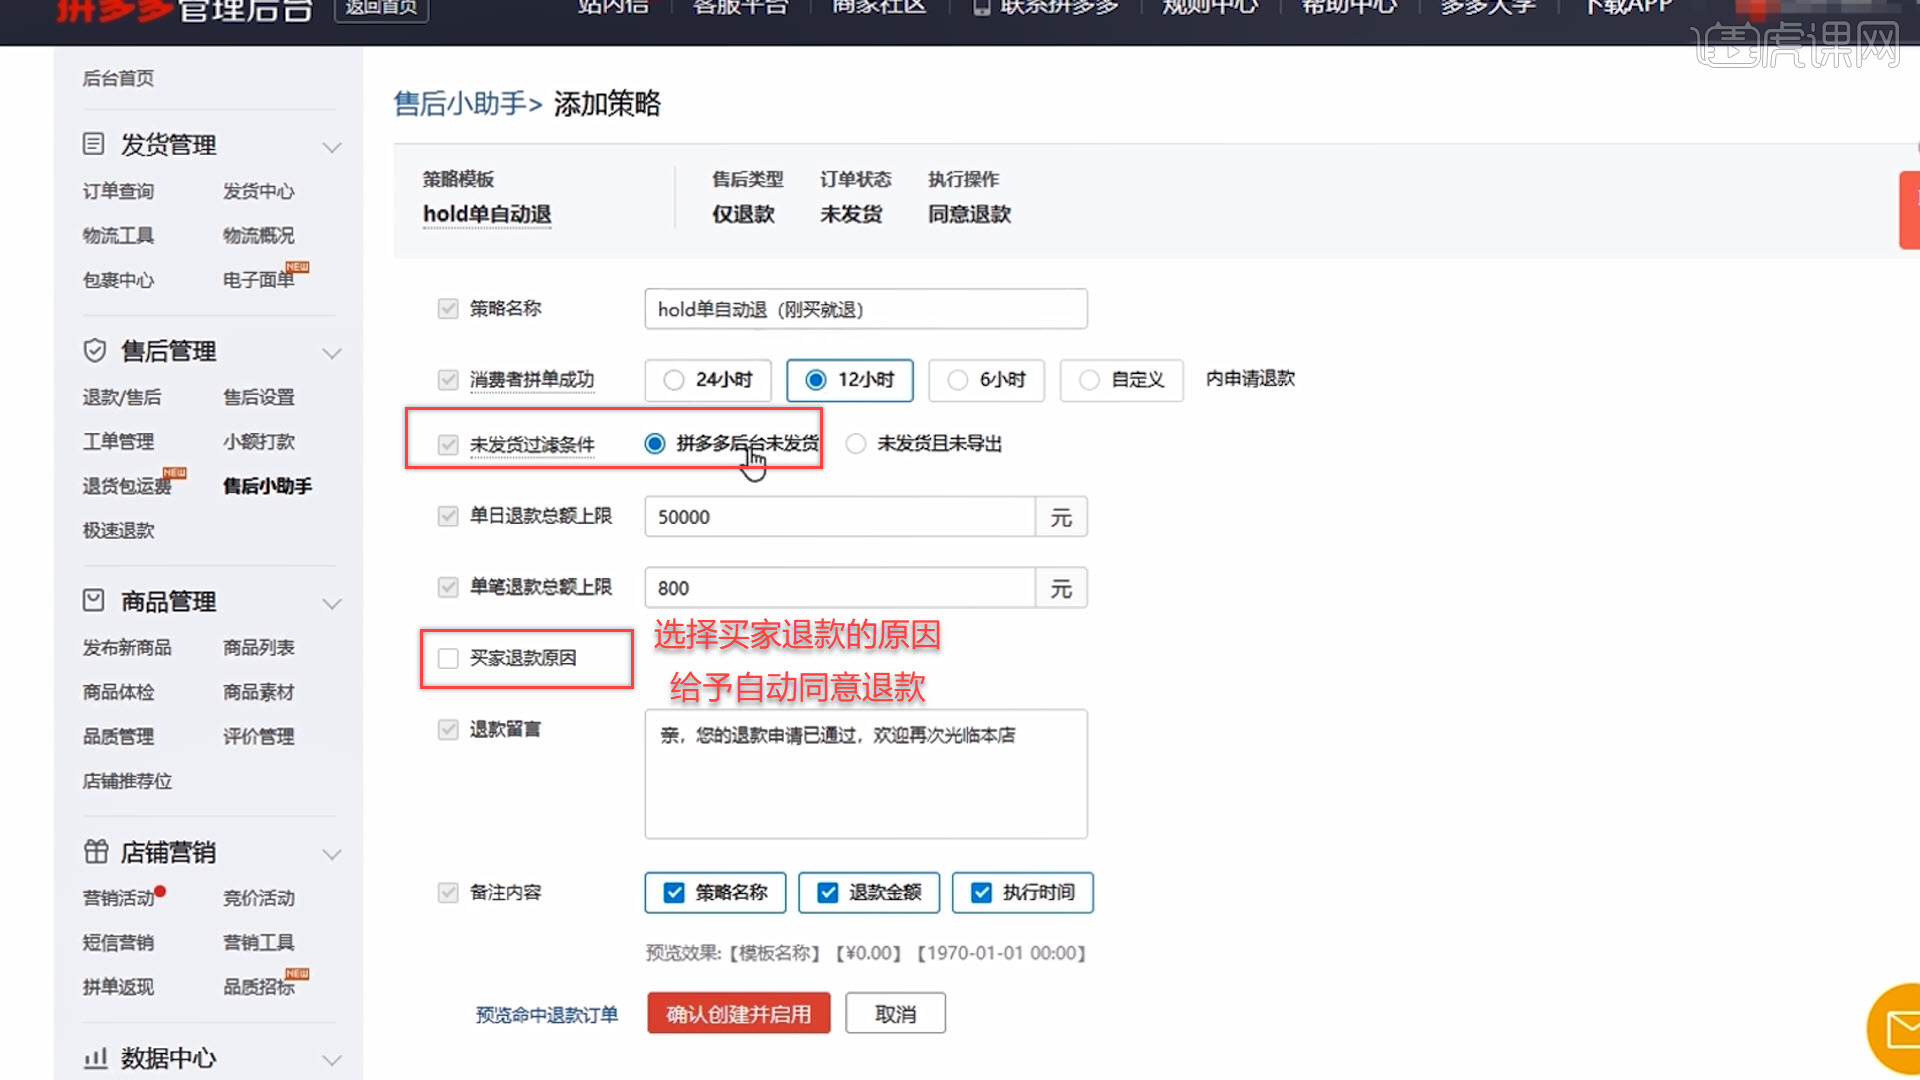Screen dimensions: 1920x1080
Task: Click the 售后管理 shield icon
Action: (94, 351)
